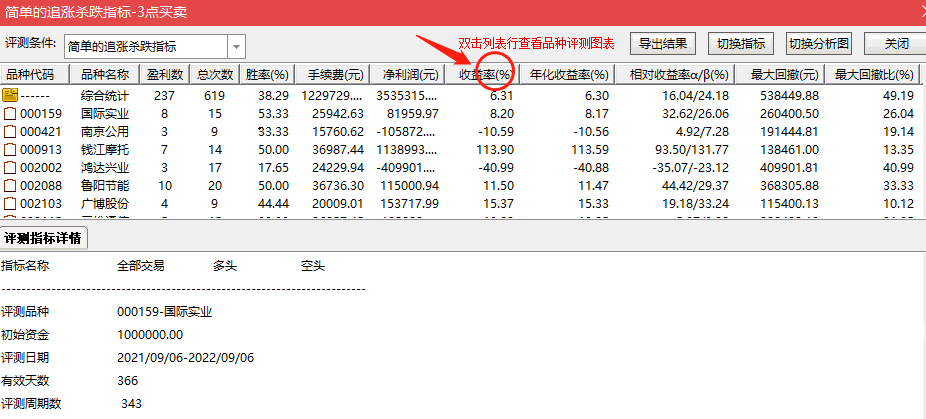
Task: Click document icon beside 002088
Action: coord(9,186)
